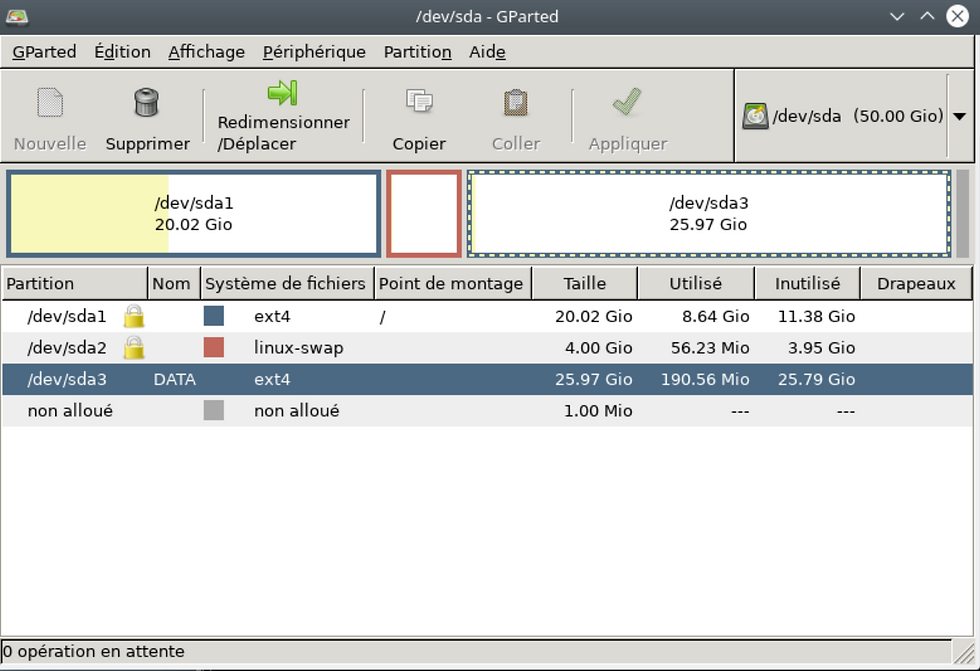Click the Copier toolbar icon
The height and width of the screenshot is (671, 980).
point(419,101)
